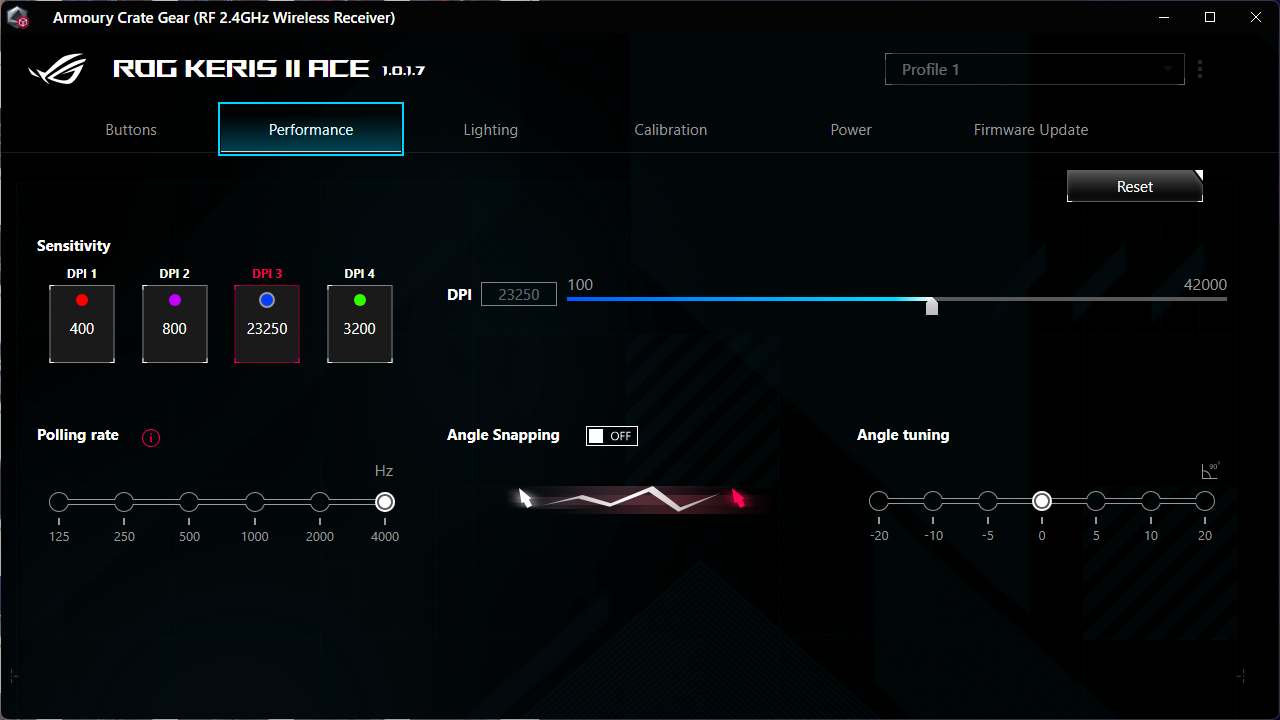Set angle tuning to 5
Image resolution: width=1280 pixels, height=720 pixels.
tap(1096, 501)
